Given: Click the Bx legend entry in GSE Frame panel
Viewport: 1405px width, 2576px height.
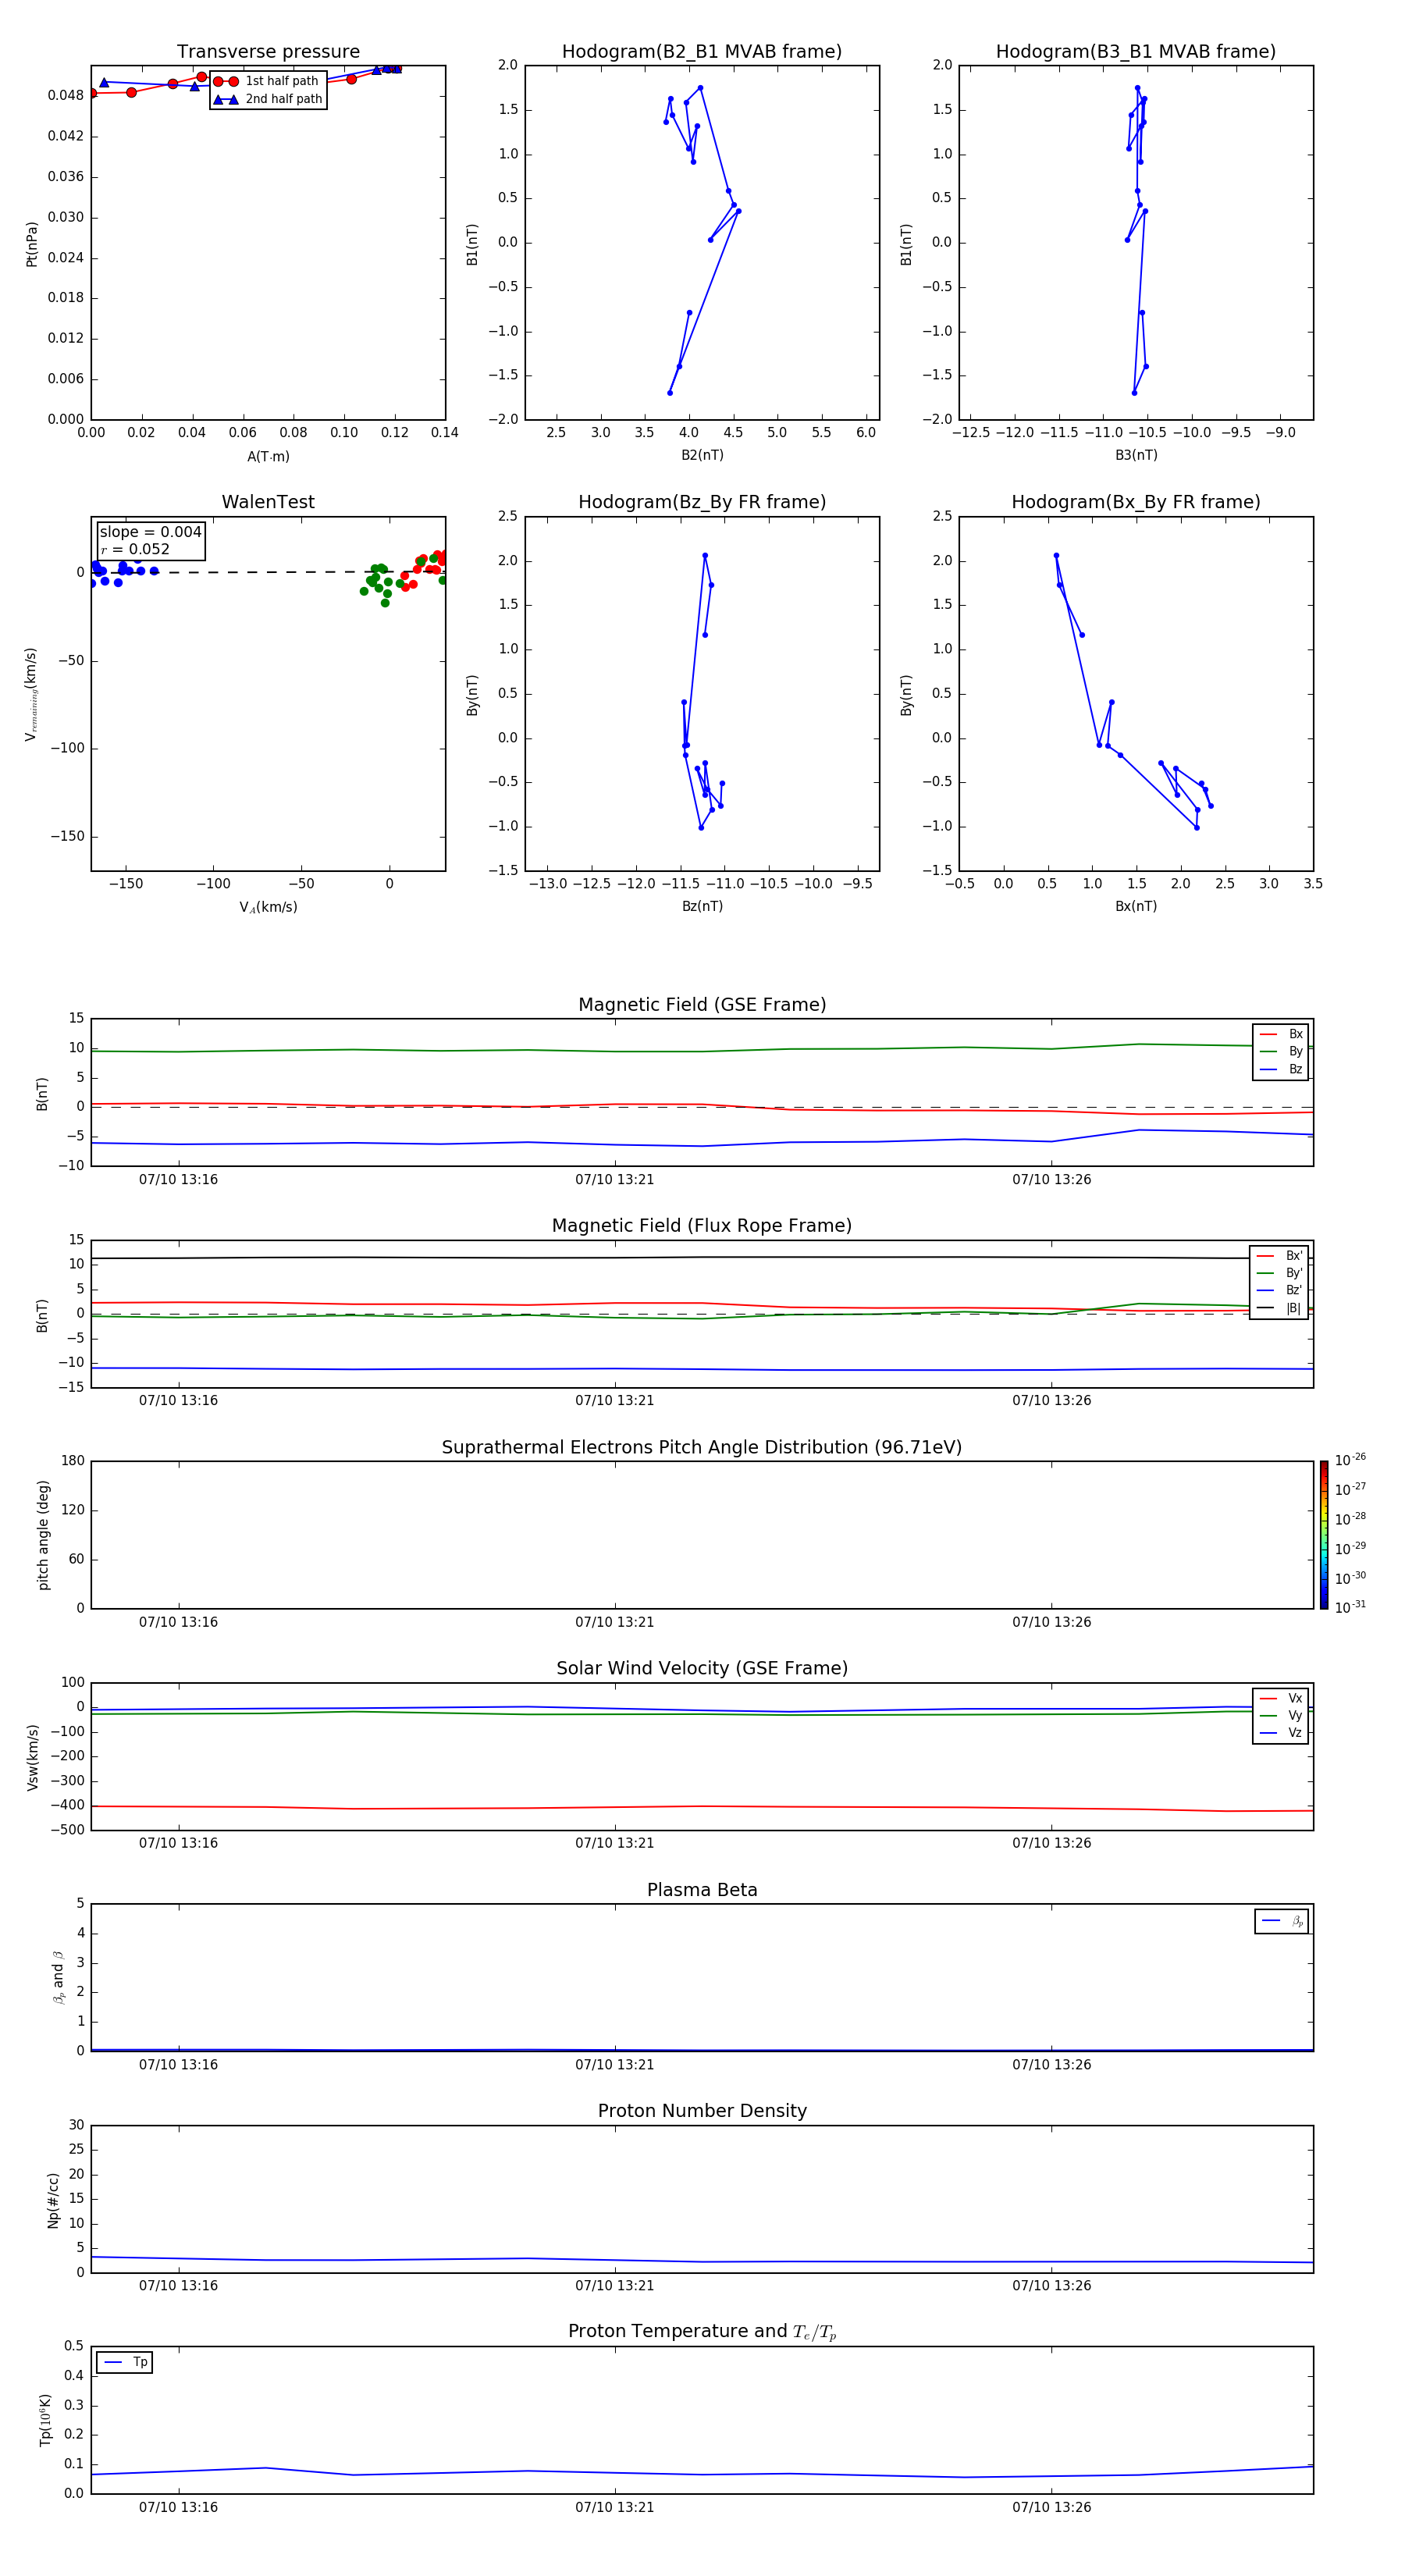Looking at the screenshot, I should pos(1281,1034).
